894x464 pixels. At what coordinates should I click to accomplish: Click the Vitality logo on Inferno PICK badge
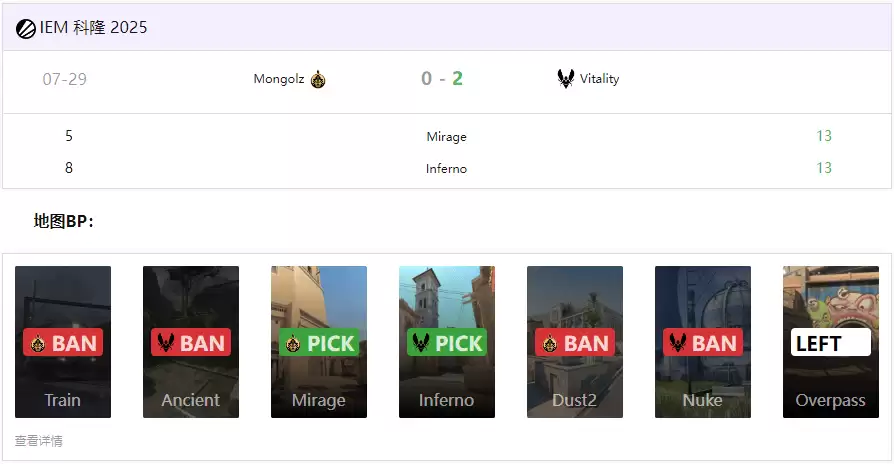[421, 343]
